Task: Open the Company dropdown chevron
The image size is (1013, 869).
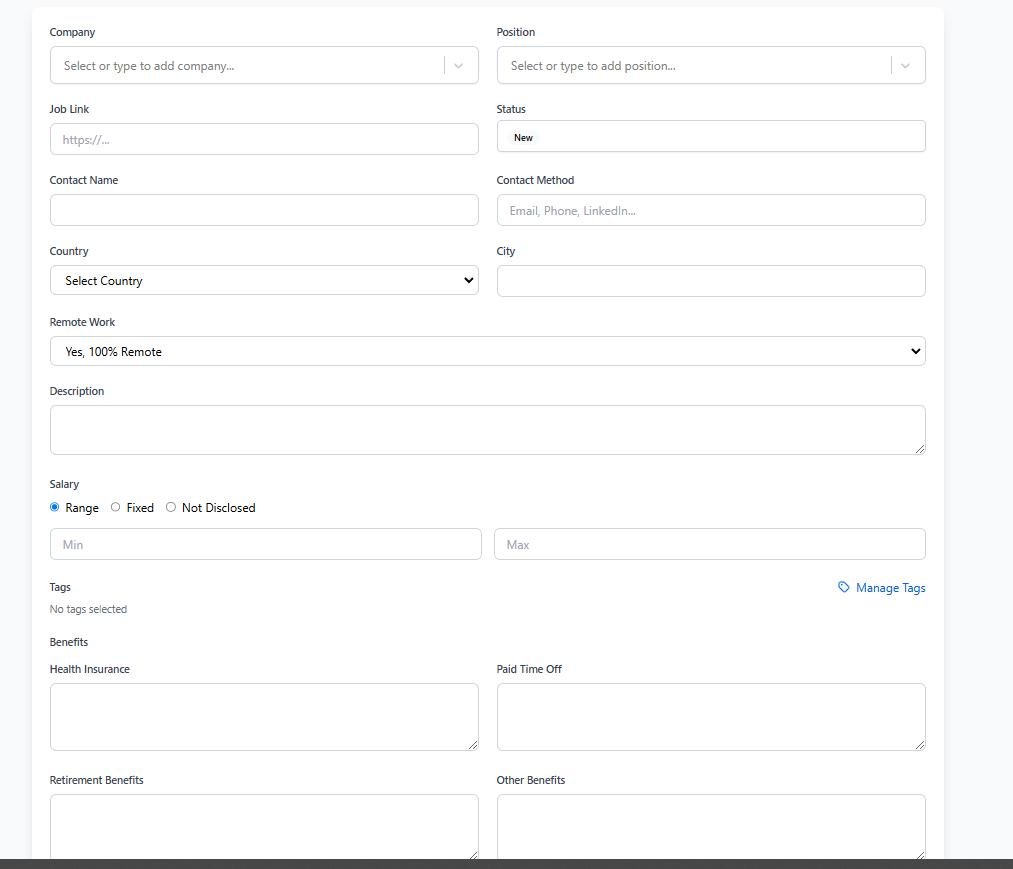Action: pyautogui.click(x=458, y=66)
